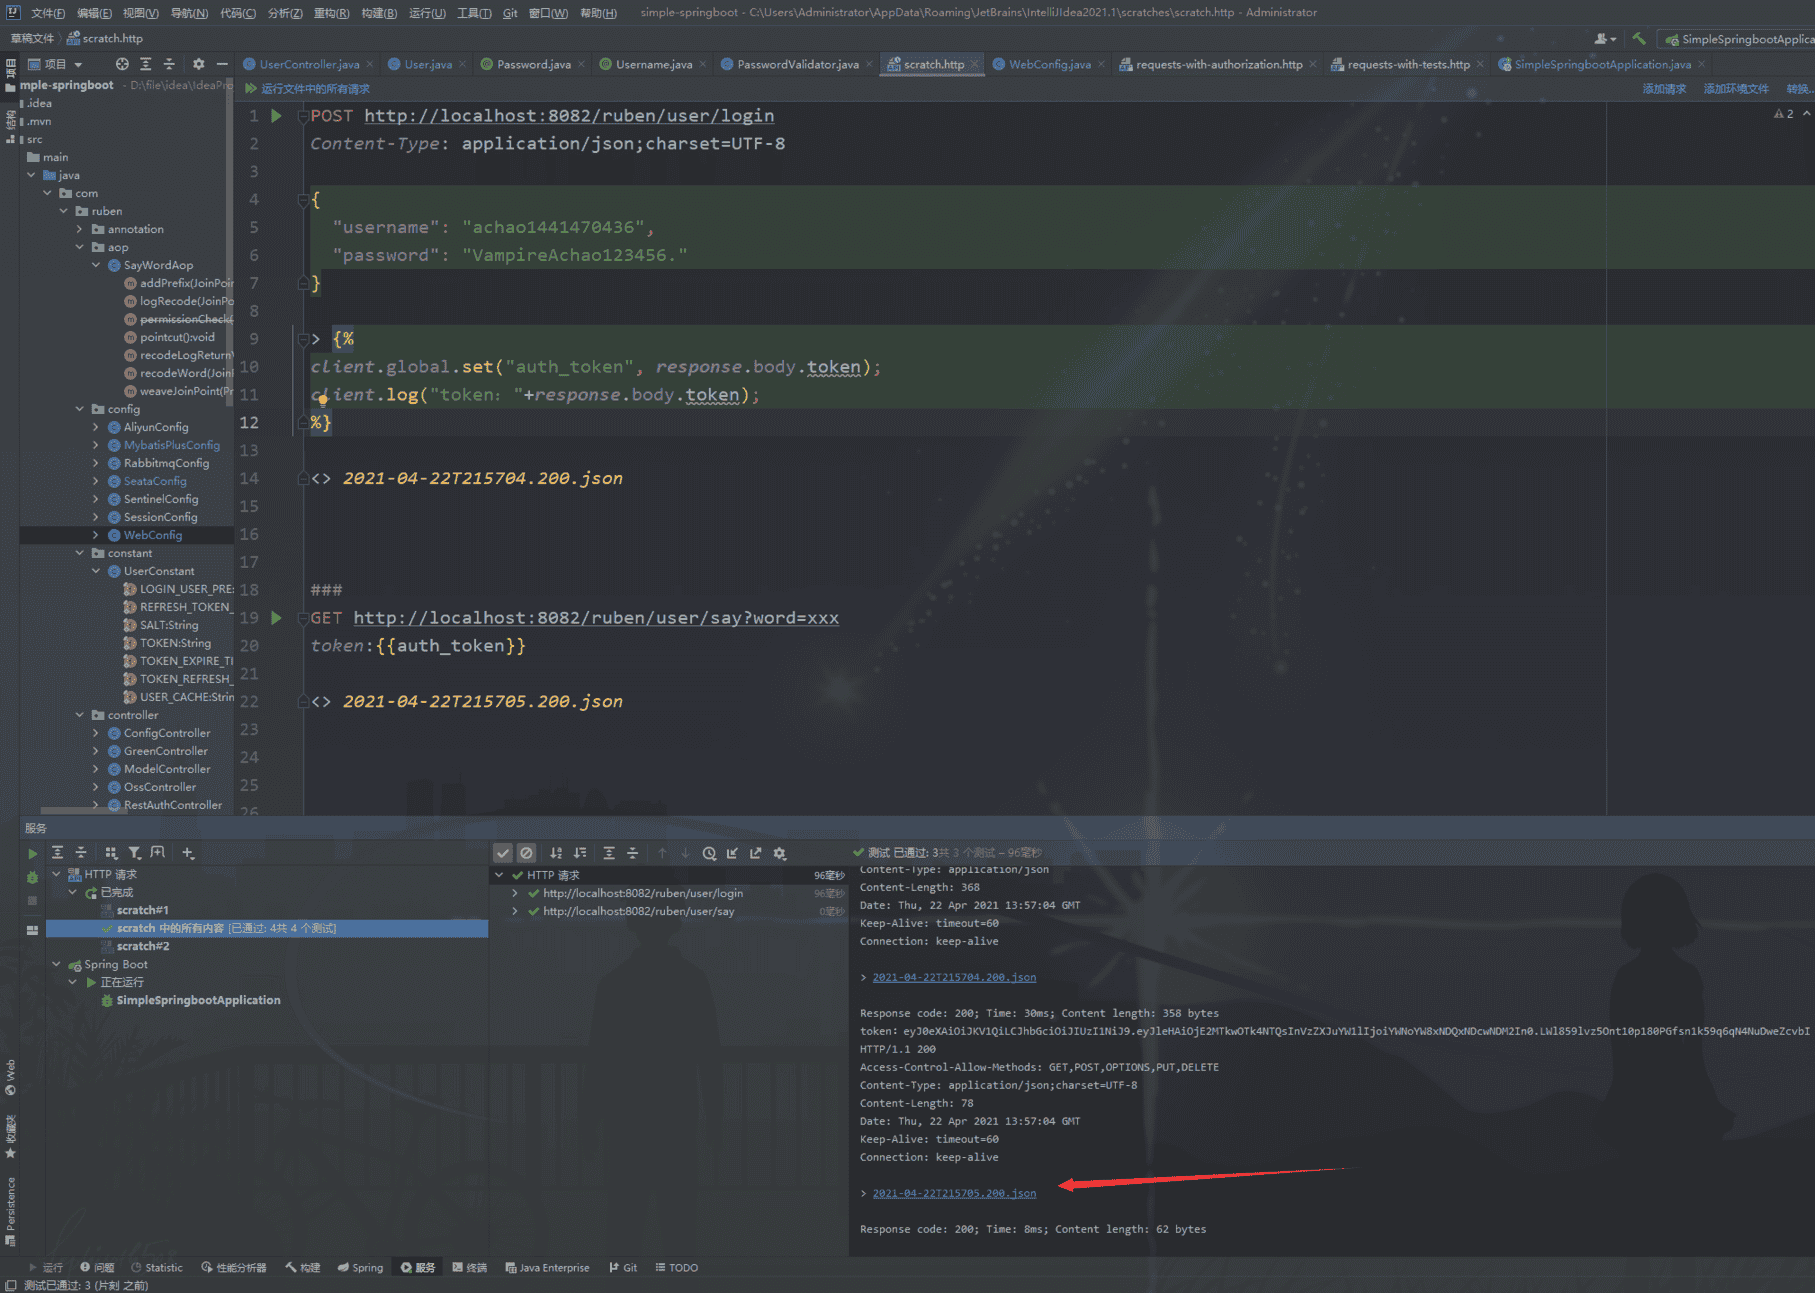
Task: Open the 2021-04-22T215705.200.json response link
Action: [x=954, y=1193]
